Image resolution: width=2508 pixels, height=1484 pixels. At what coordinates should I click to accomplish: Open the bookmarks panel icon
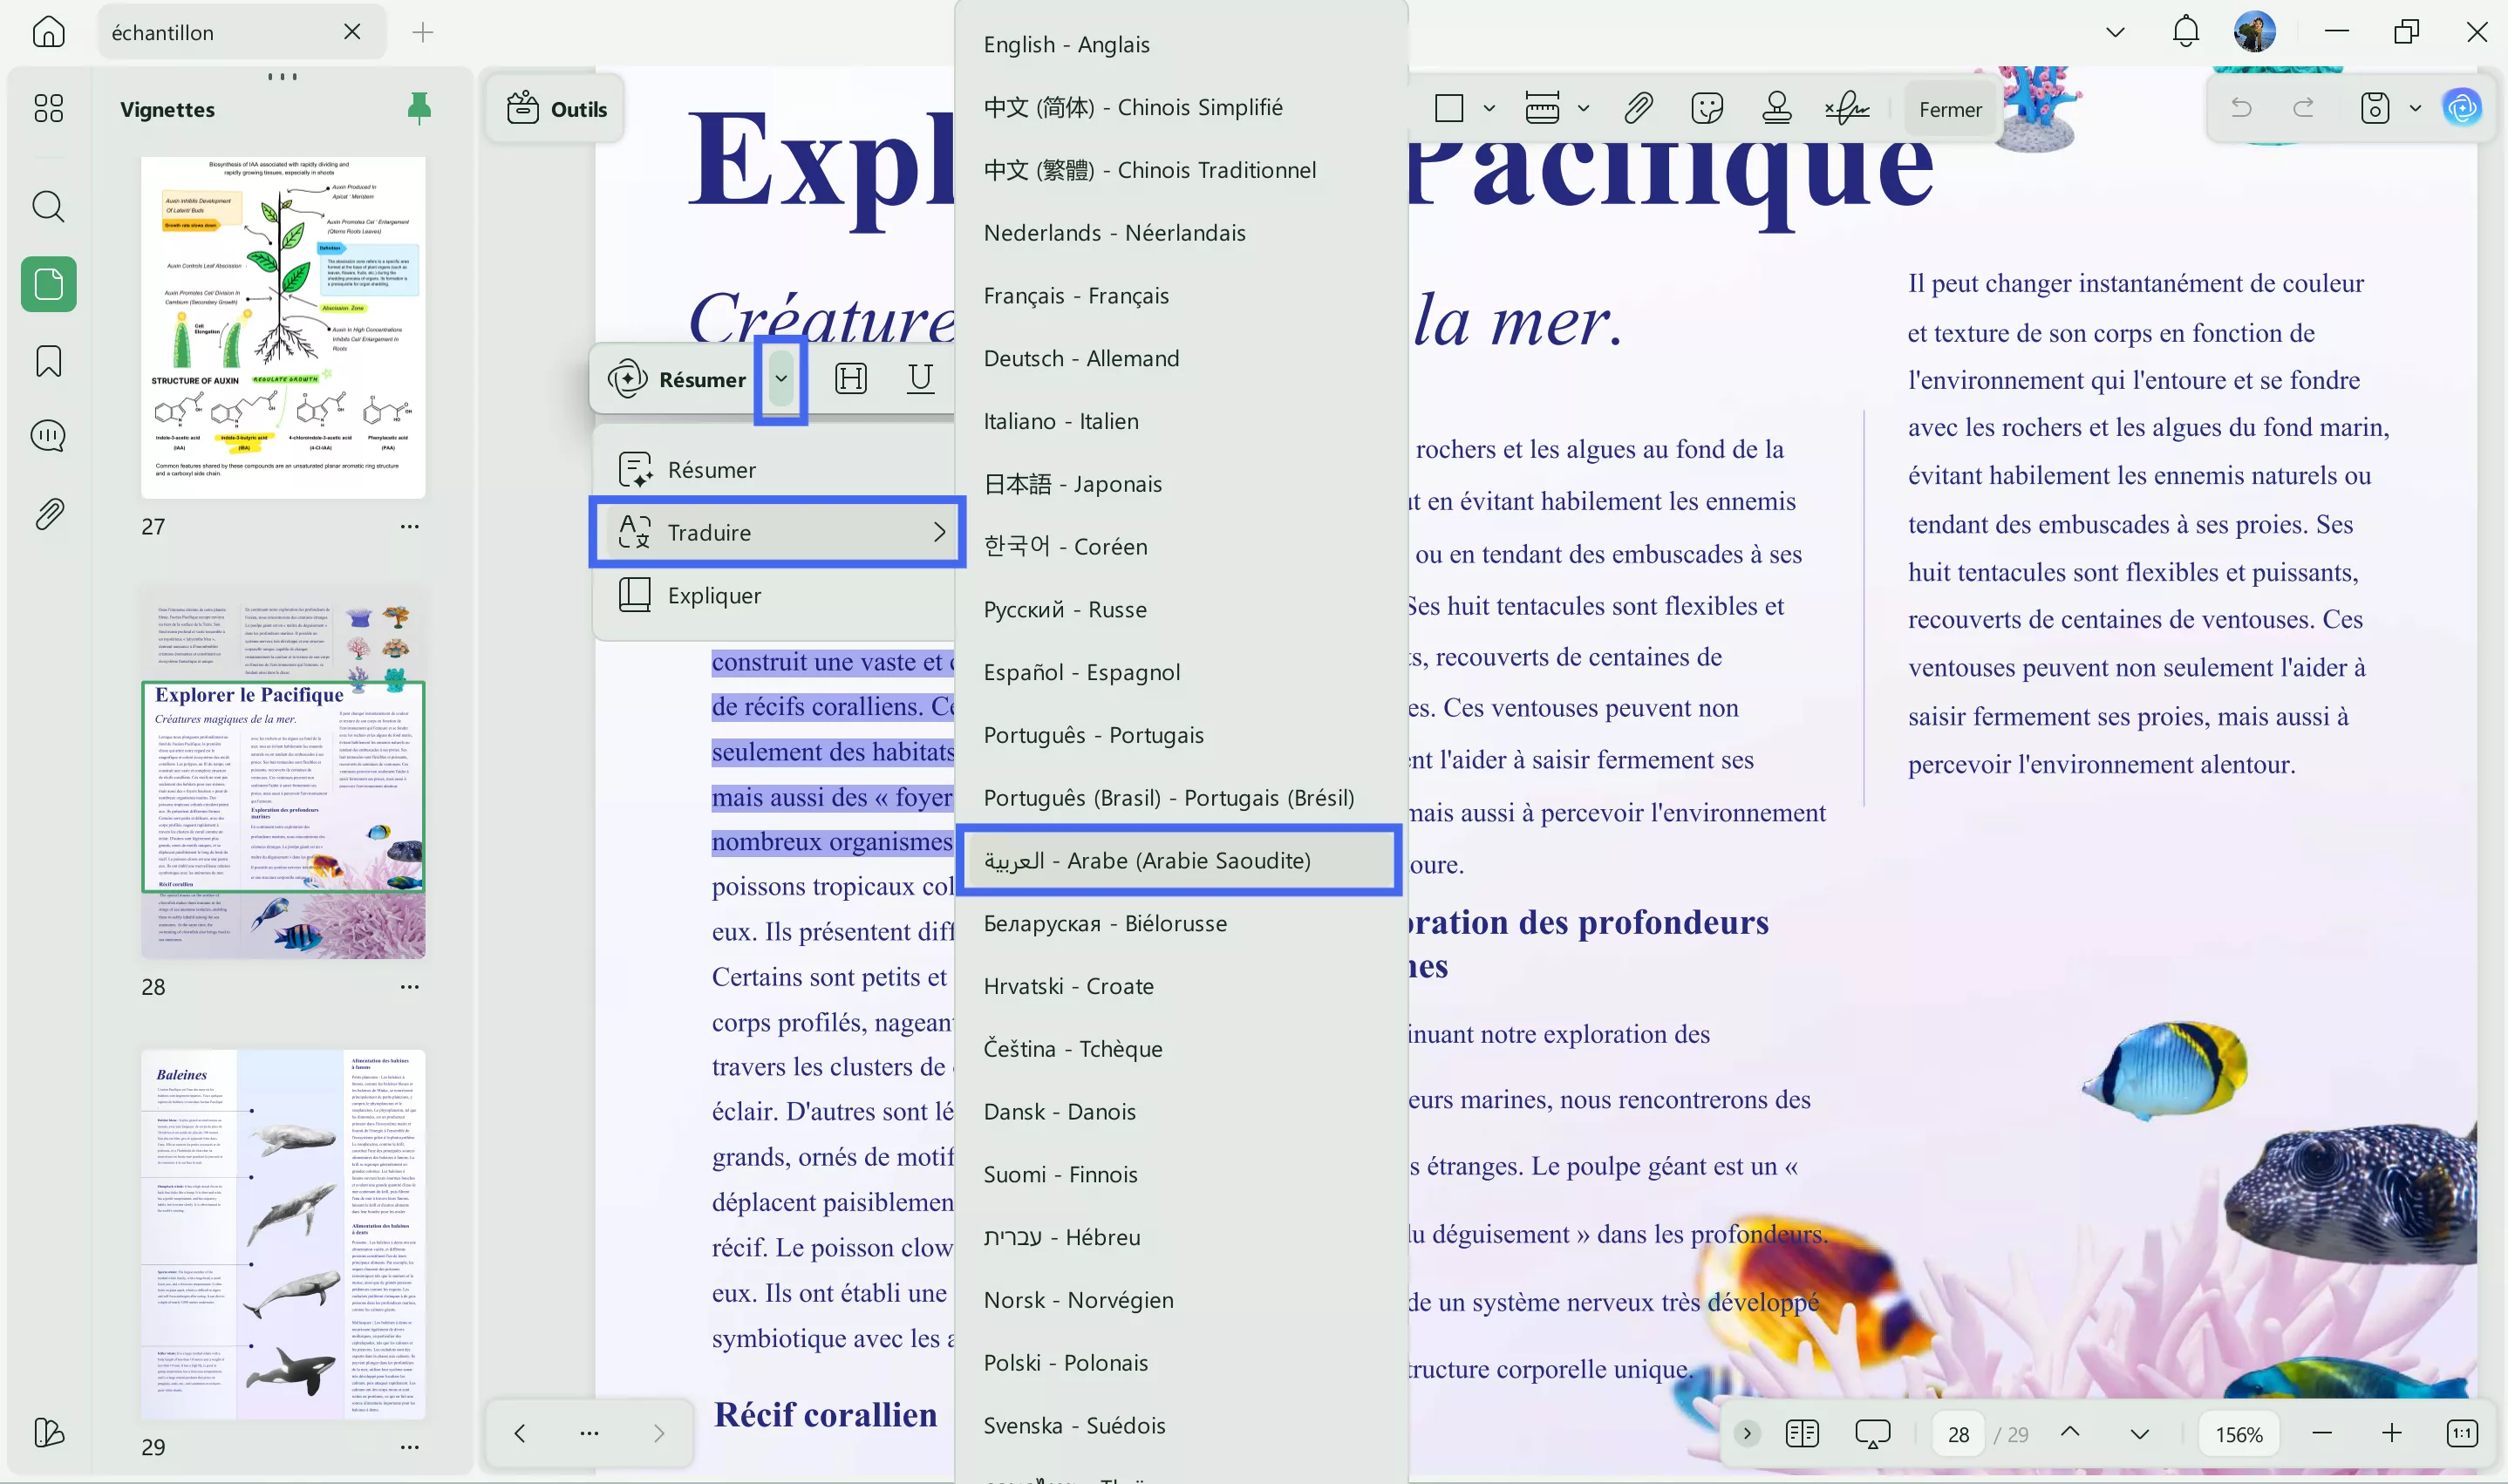pos(48,360)
